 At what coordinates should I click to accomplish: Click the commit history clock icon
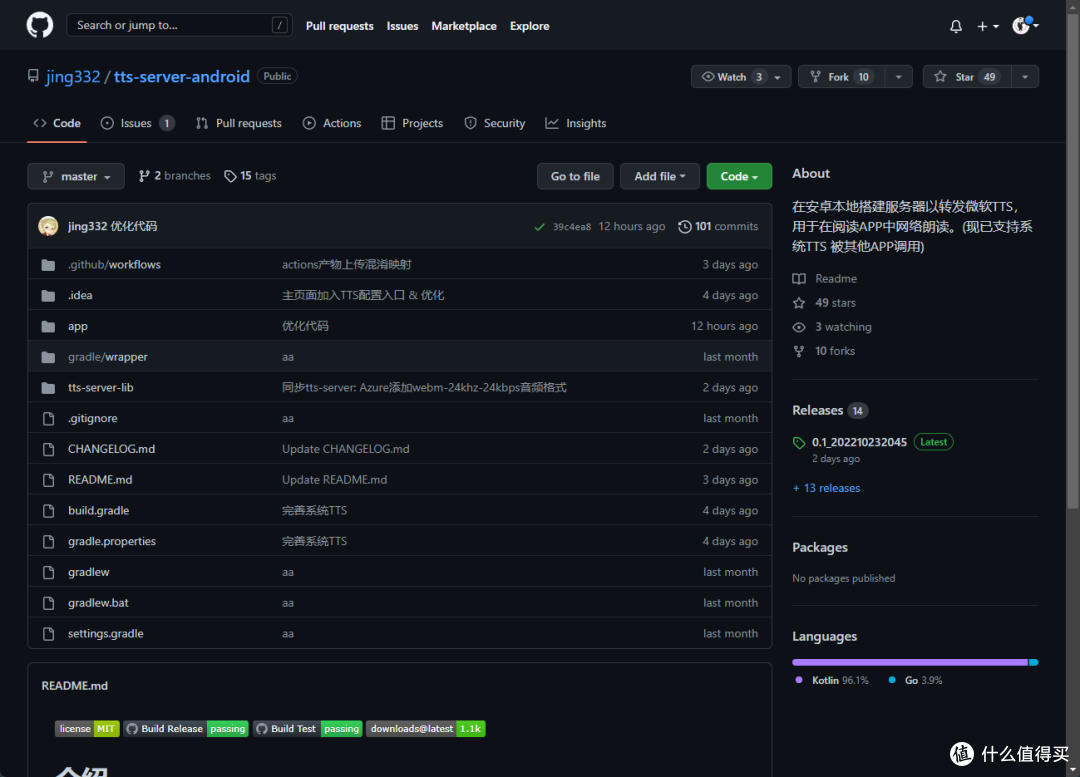click(684, 227)
